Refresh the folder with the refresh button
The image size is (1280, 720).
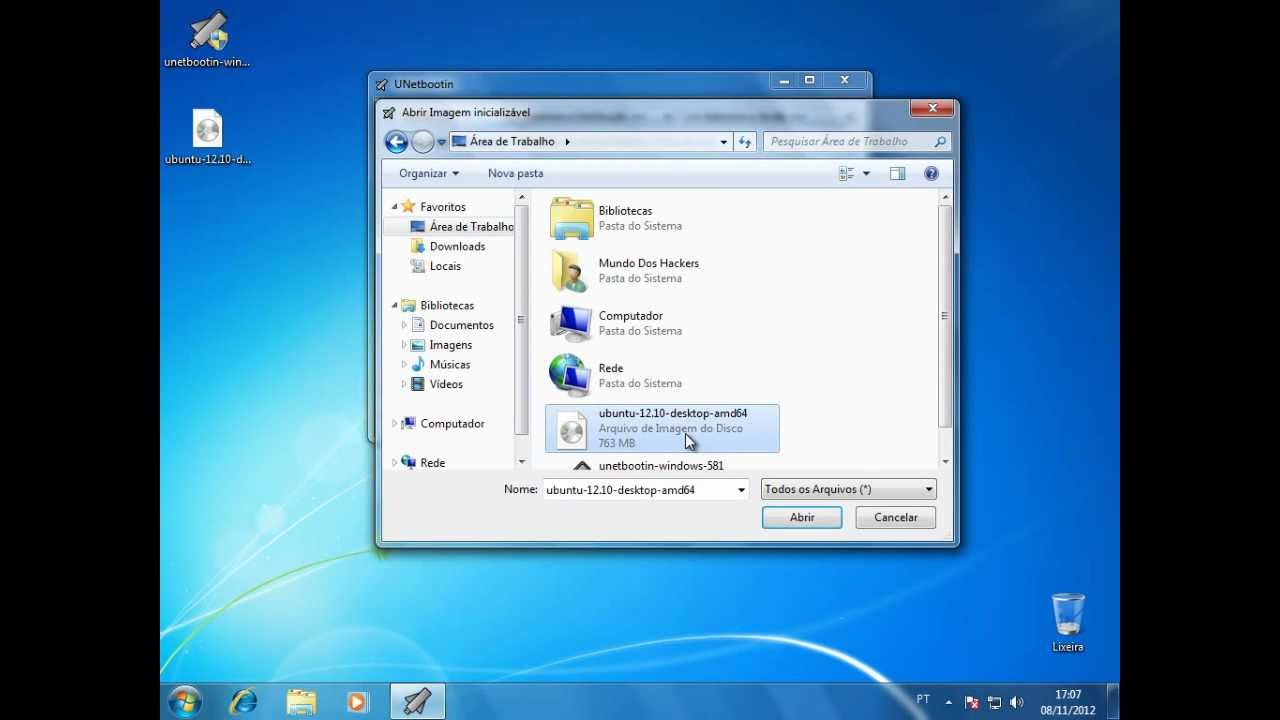[x=744, y=142]
